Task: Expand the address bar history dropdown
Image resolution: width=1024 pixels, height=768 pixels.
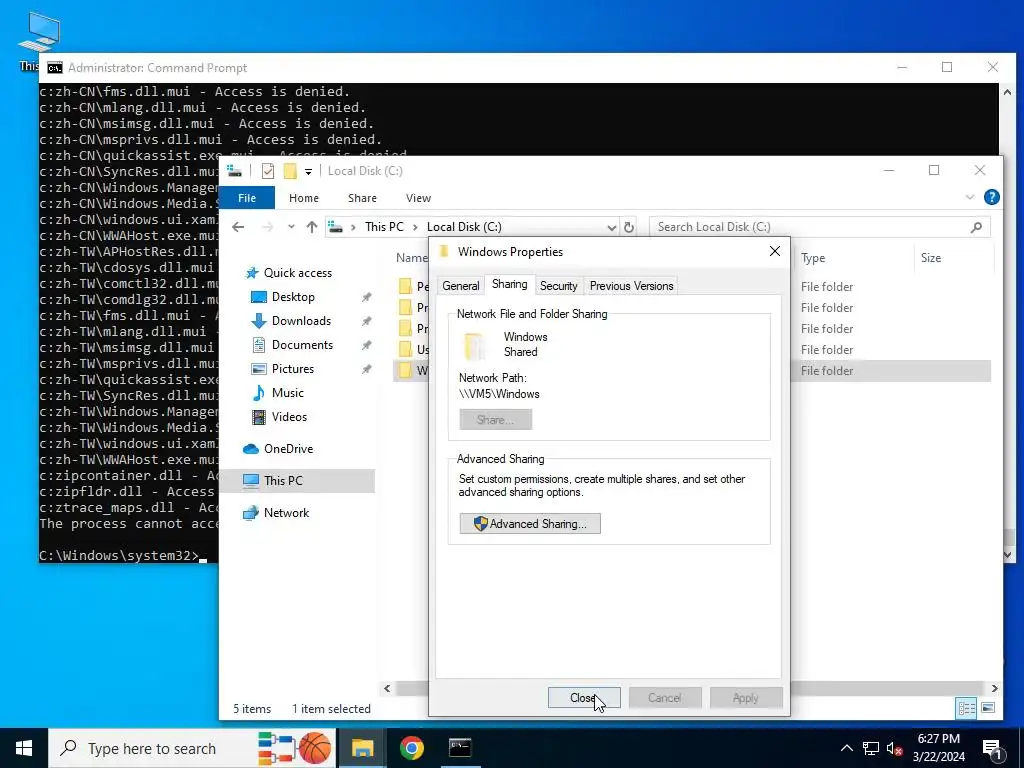Action: 611,227
